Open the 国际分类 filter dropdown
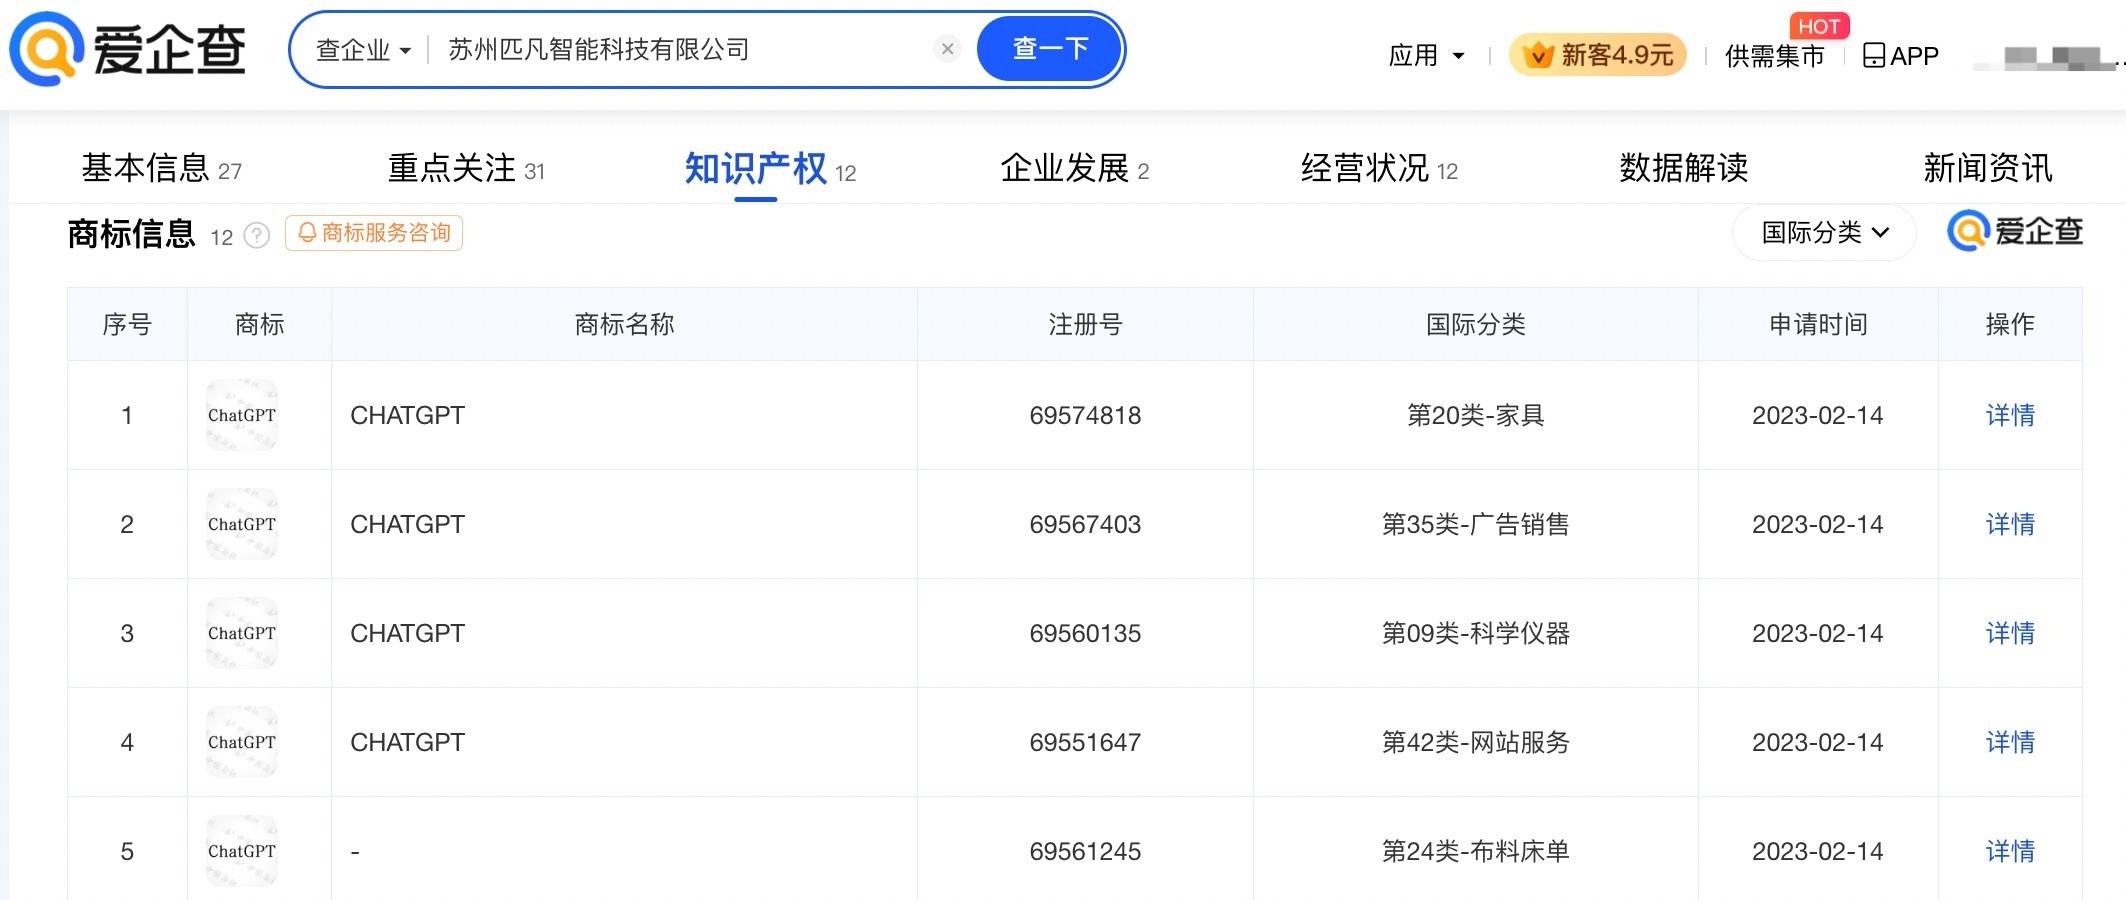Image resolution: width=2126 pixels, height=900 pixels. point(1824,233)
